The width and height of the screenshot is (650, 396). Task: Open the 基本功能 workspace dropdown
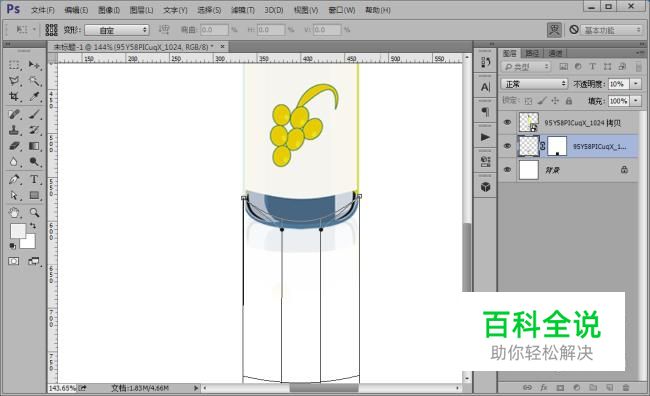point(612,30)
